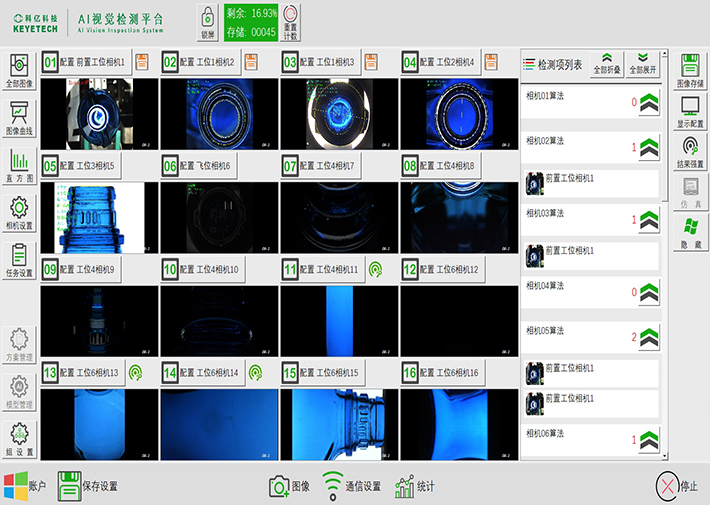Toggle the 结果强置 forced result option
This screenshot has width=710, height=505.
tap(689, 151)
